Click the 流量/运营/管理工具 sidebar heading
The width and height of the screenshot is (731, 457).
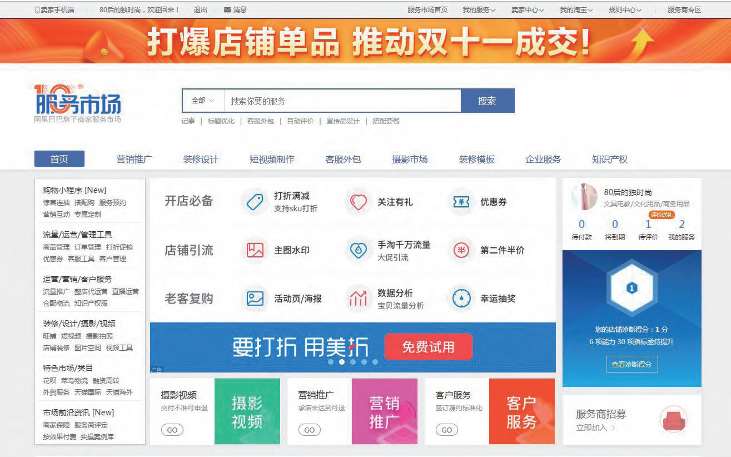point(77,234)
